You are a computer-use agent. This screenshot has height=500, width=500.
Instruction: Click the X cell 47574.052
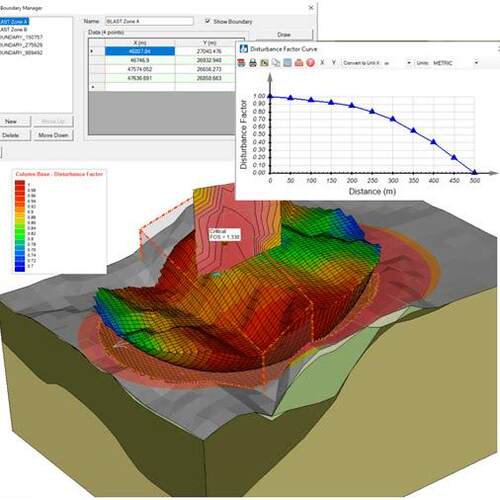point(140,69)
